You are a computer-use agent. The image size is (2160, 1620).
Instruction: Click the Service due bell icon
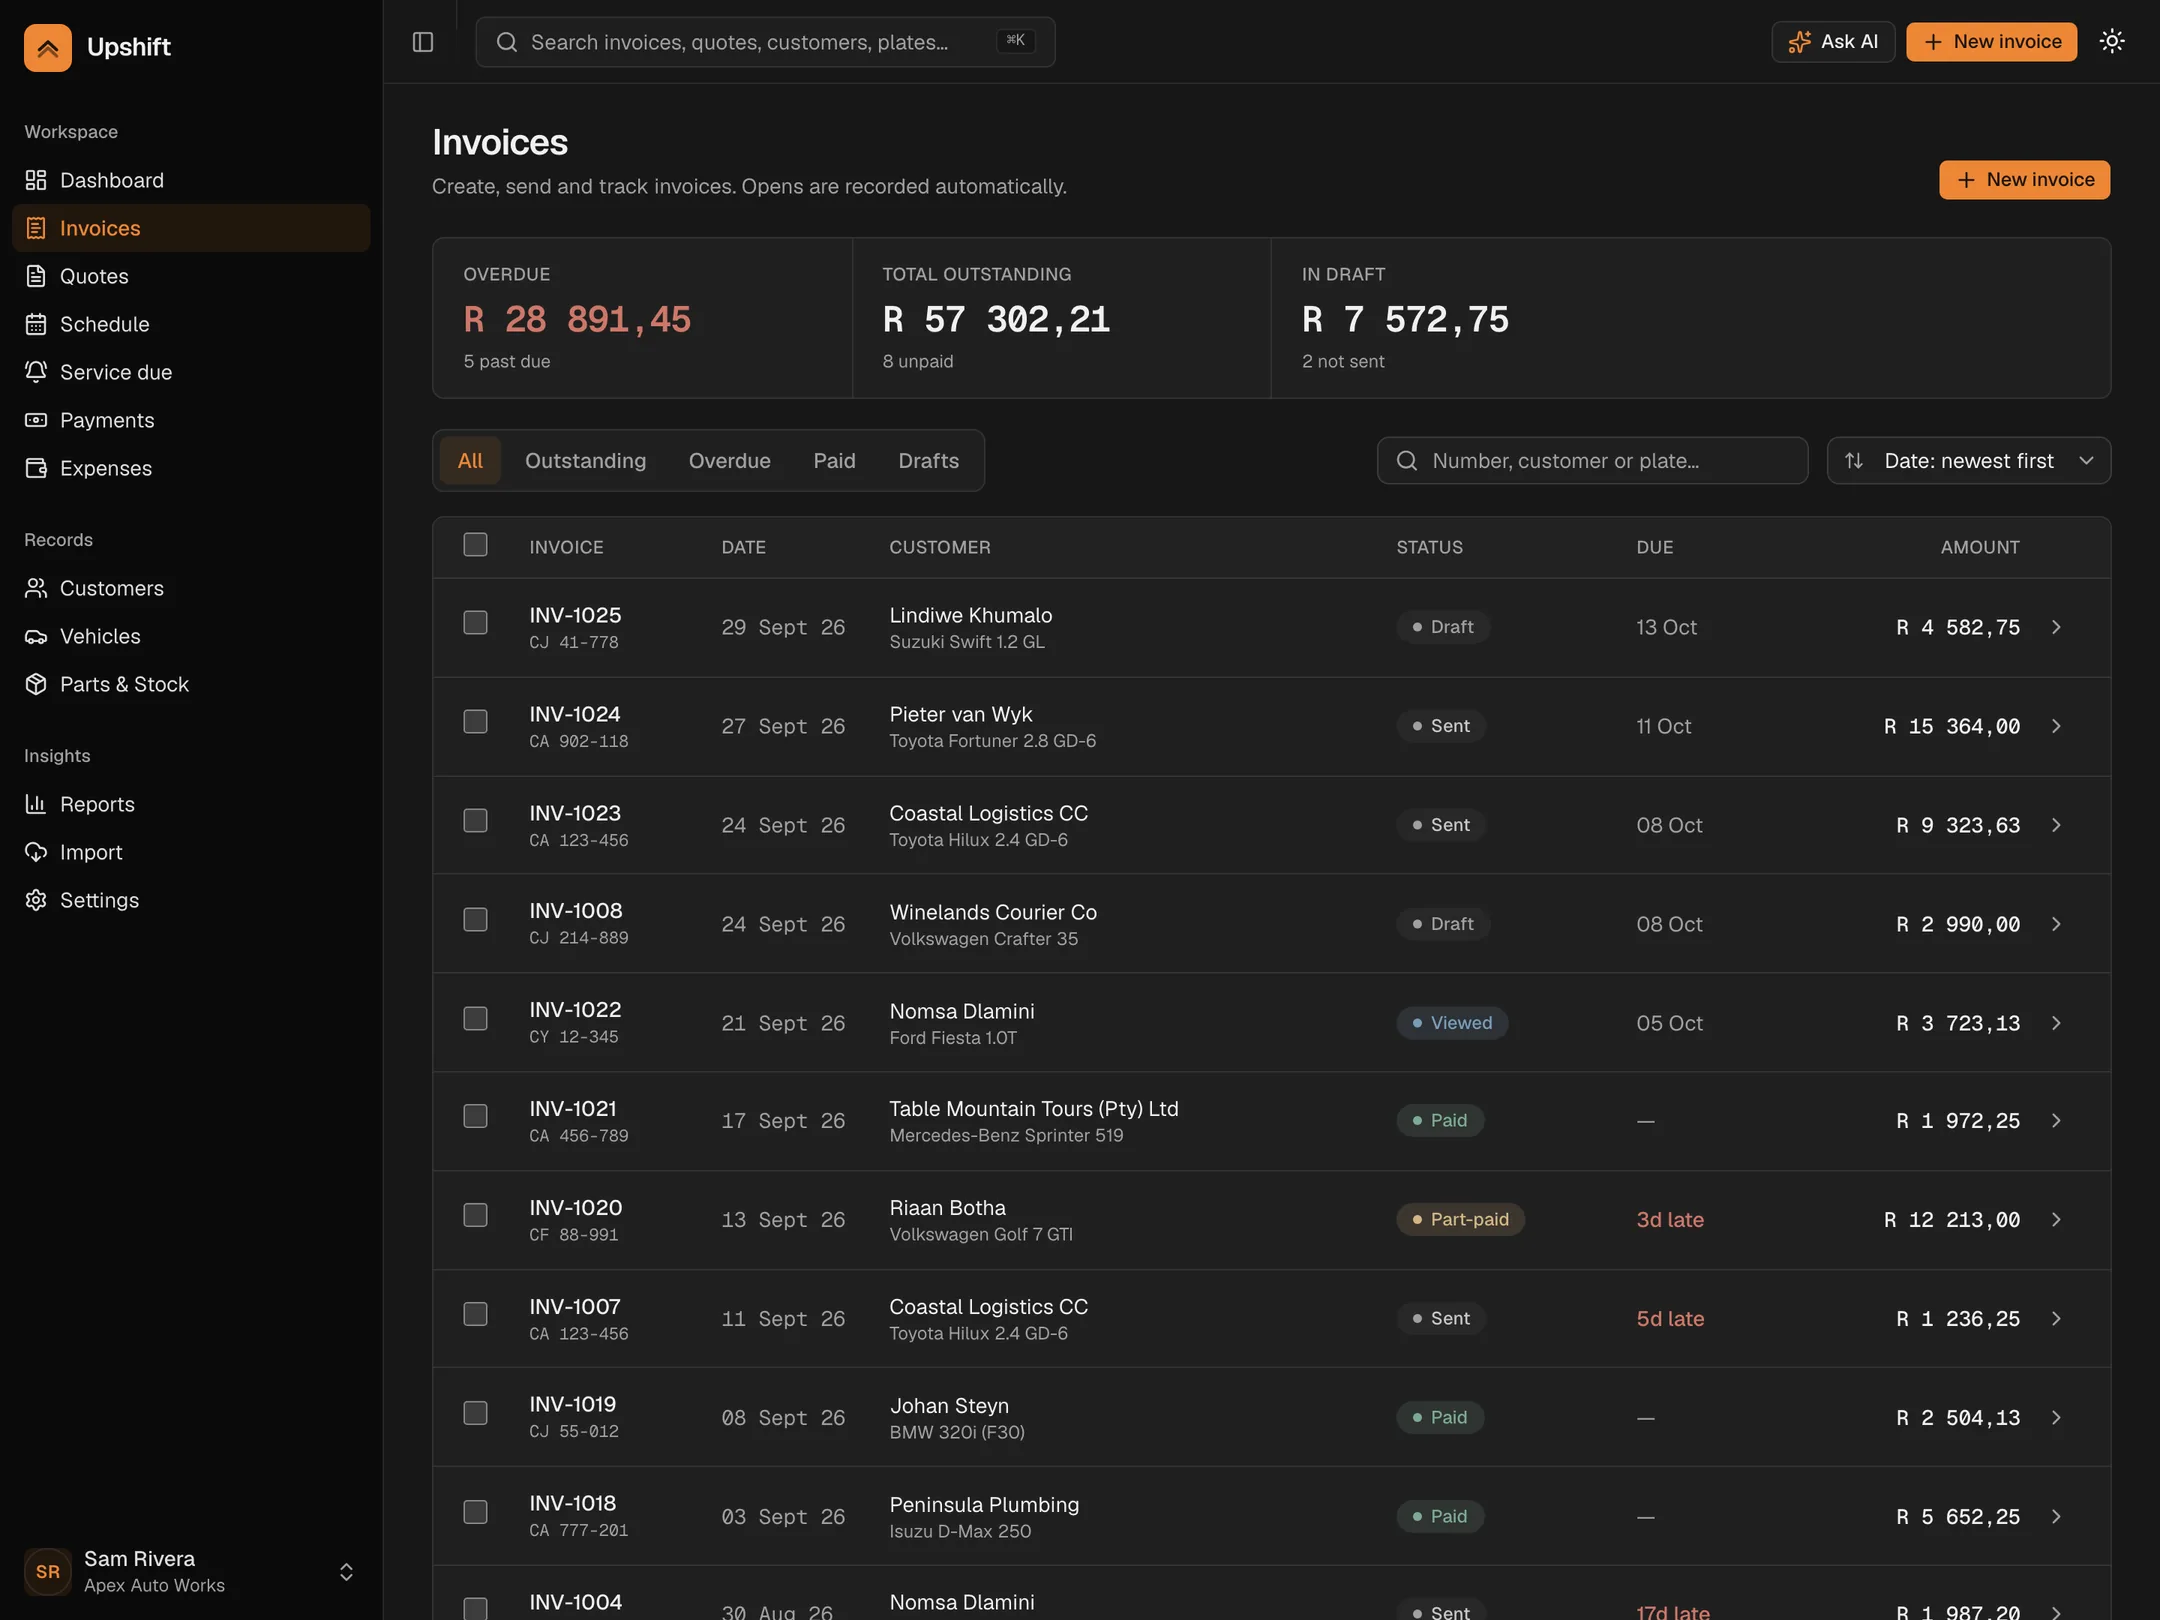pos(36,372)
